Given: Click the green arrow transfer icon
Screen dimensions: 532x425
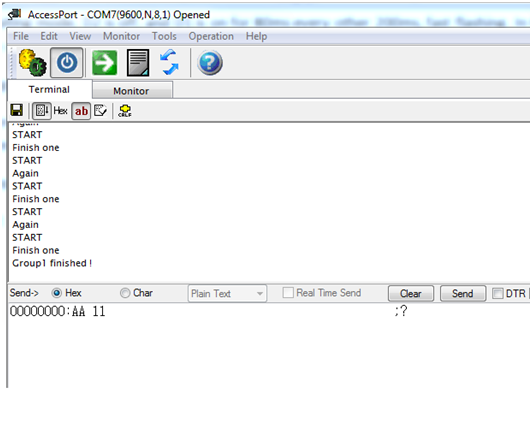Looking at the screenshot, I should pyautogui.click(x=104, y=63).
